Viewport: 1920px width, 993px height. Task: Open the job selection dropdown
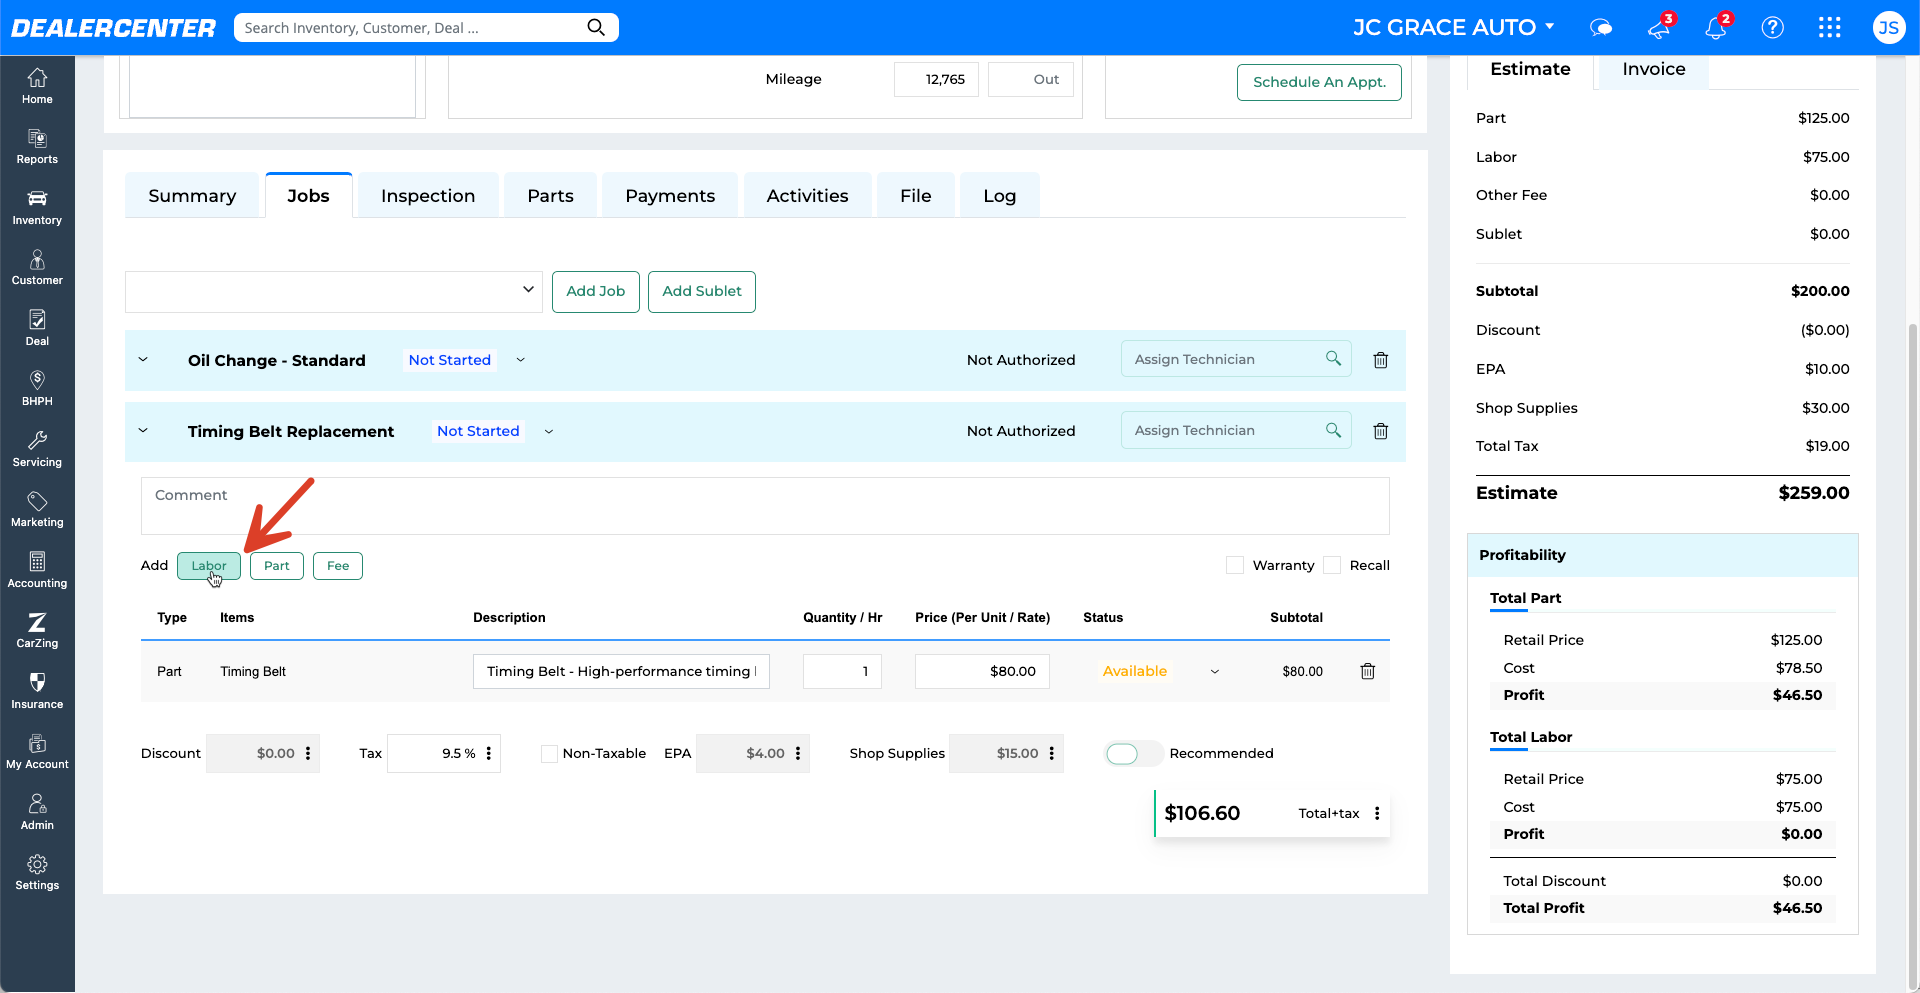click(334, 291)
